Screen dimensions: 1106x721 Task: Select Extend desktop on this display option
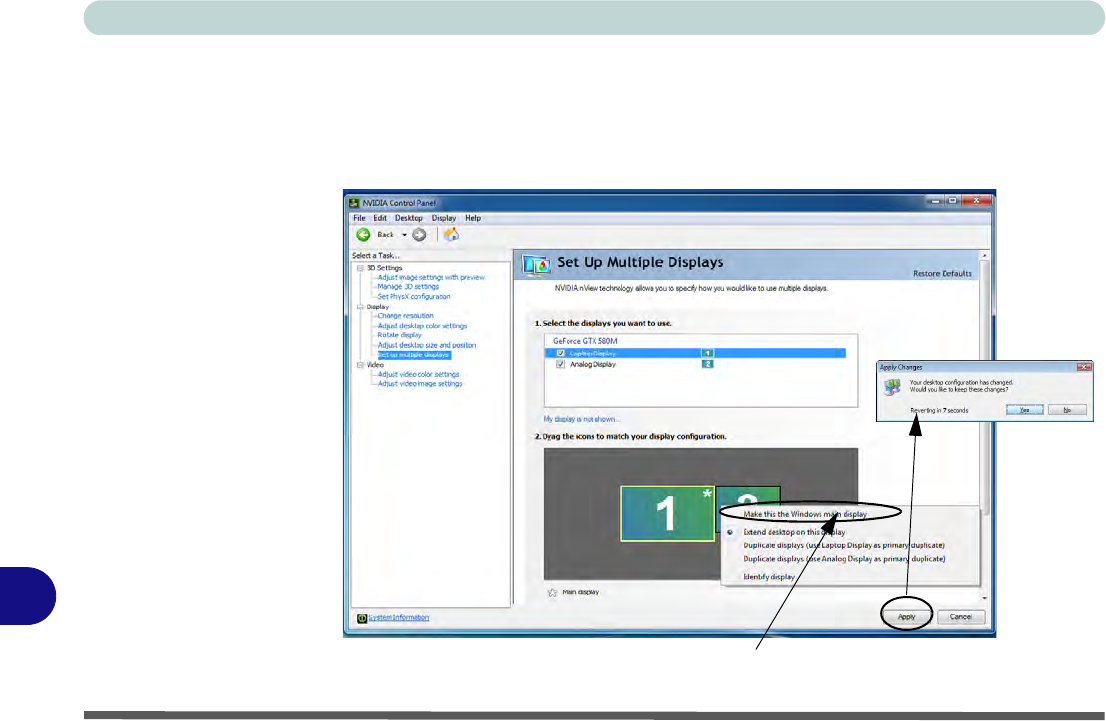point(794,532)
